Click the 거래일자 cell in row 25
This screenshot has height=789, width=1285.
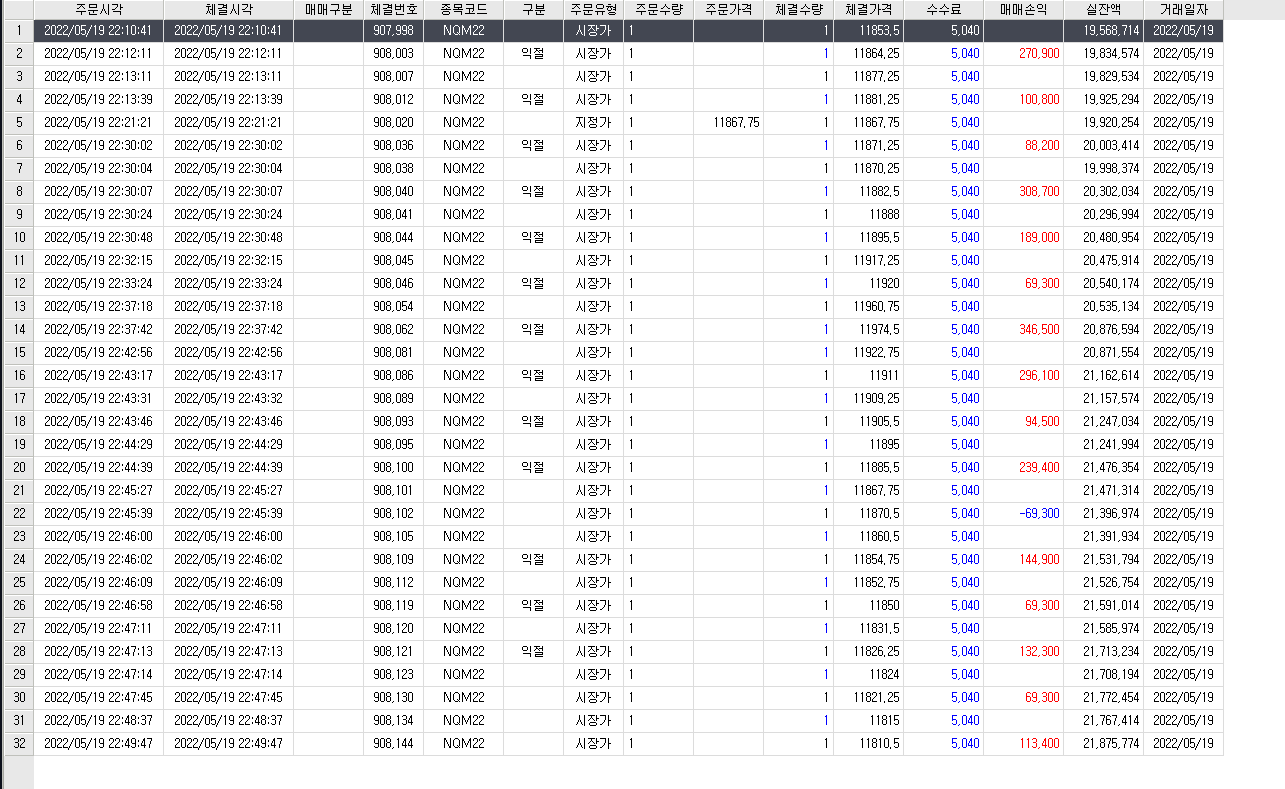1183,582
